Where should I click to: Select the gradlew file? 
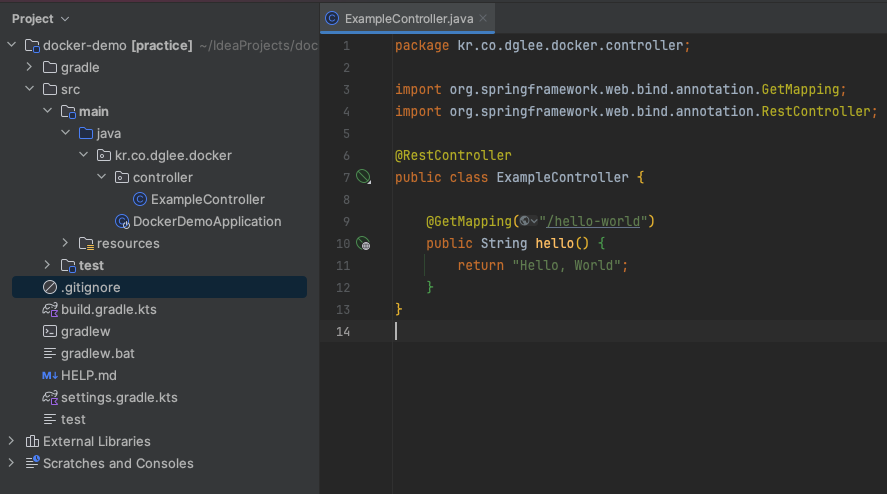(x=85, y=332)
